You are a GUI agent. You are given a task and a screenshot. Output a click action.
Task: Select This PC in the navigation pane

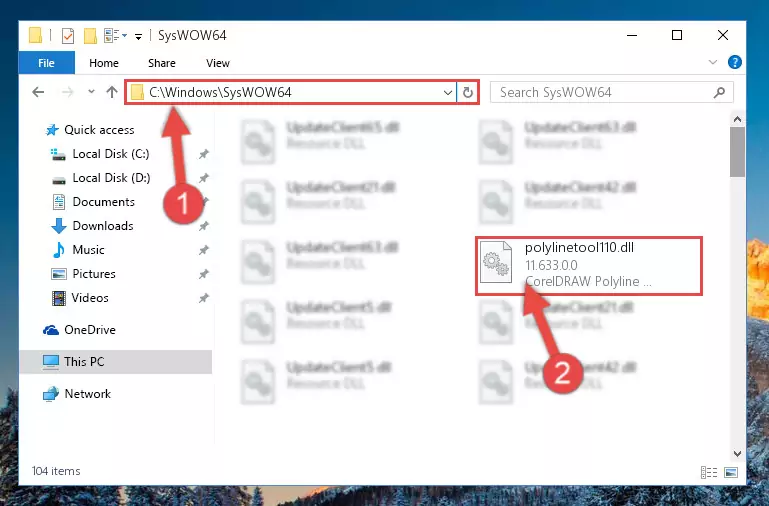point(116,362)
